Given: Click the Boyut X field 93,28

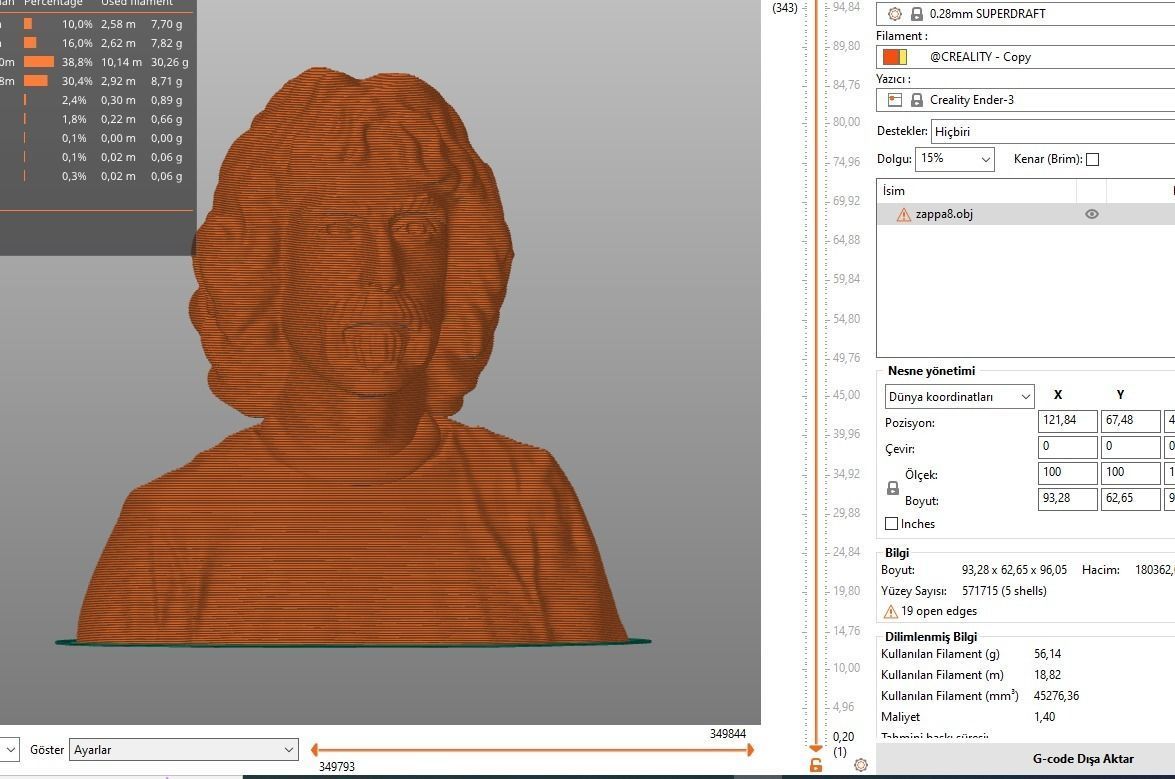Looking at the screenshot, I should click(1067, 499).
